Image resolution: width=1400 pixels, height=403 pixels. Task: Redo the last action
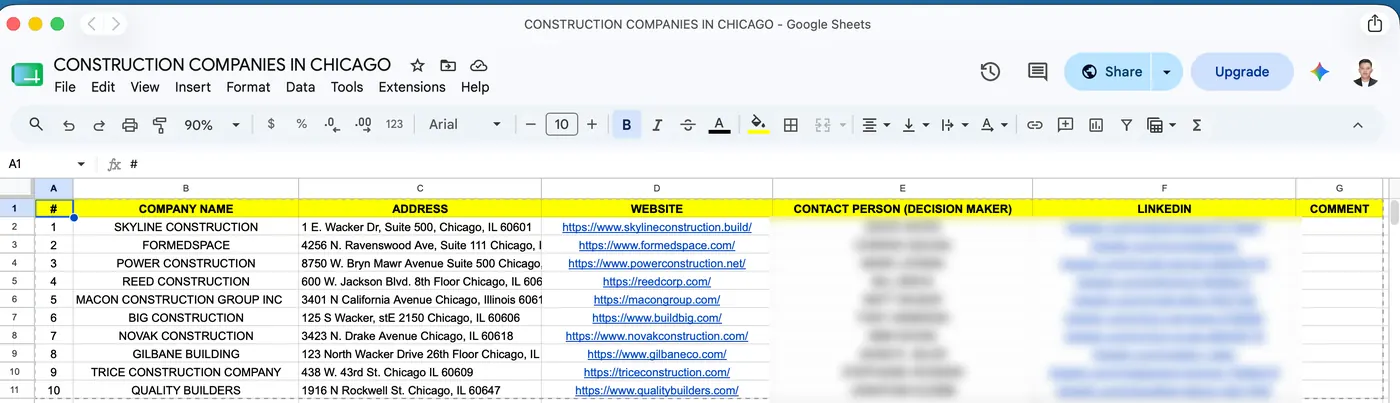(99, 125)
